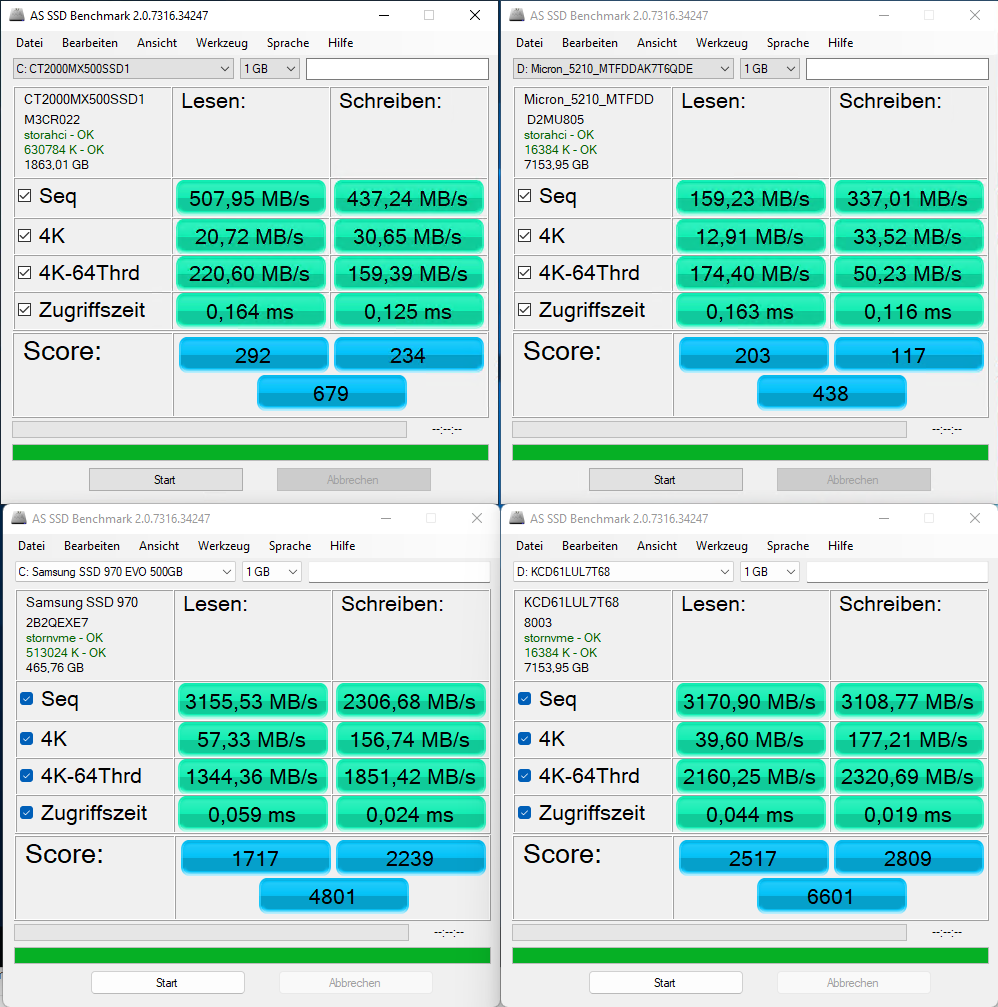
Task: Open Werkzeug menu in KCD61LUL7T68 window
Action: [x=721, y=546]
